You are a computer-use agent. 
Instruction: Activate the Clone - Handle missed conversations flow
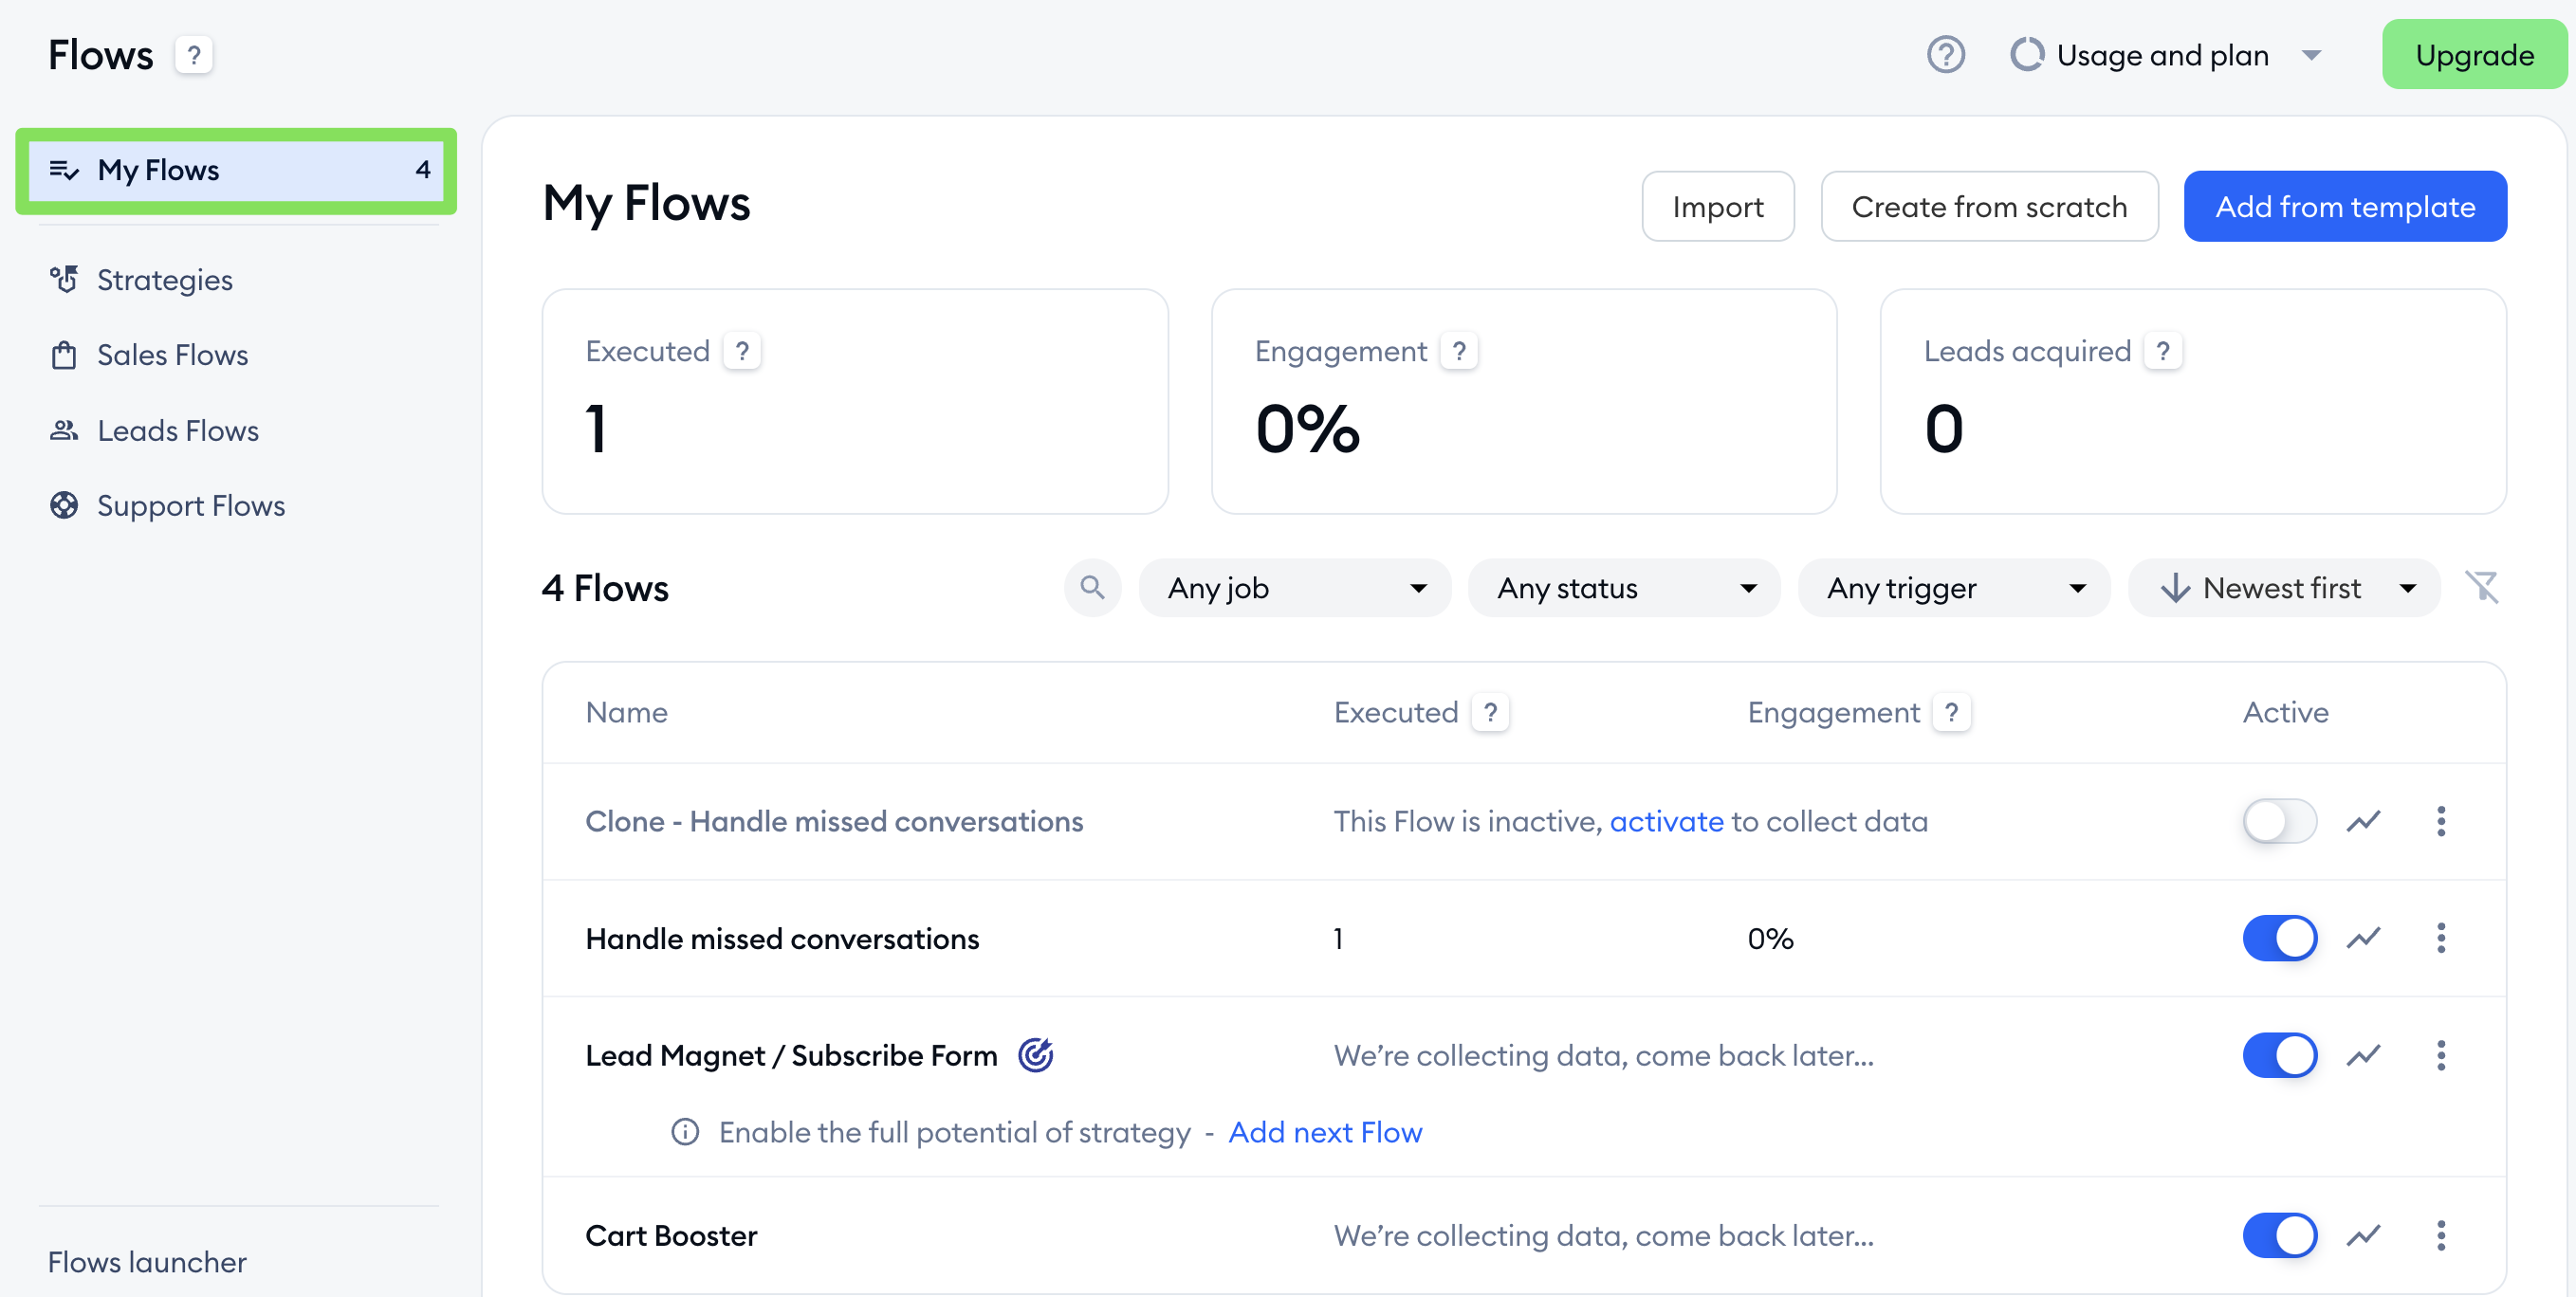2280,821
